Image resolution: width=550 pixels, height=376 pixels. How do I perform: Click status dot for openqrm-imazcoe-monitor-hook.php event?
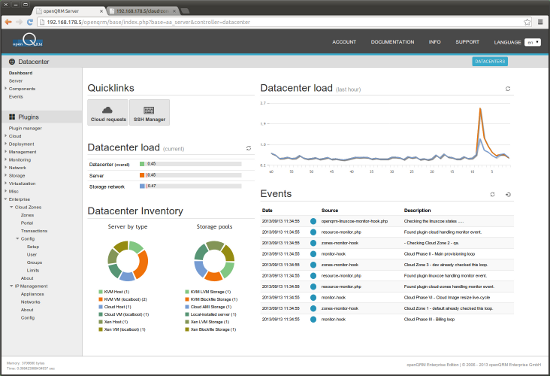point(313,221)
